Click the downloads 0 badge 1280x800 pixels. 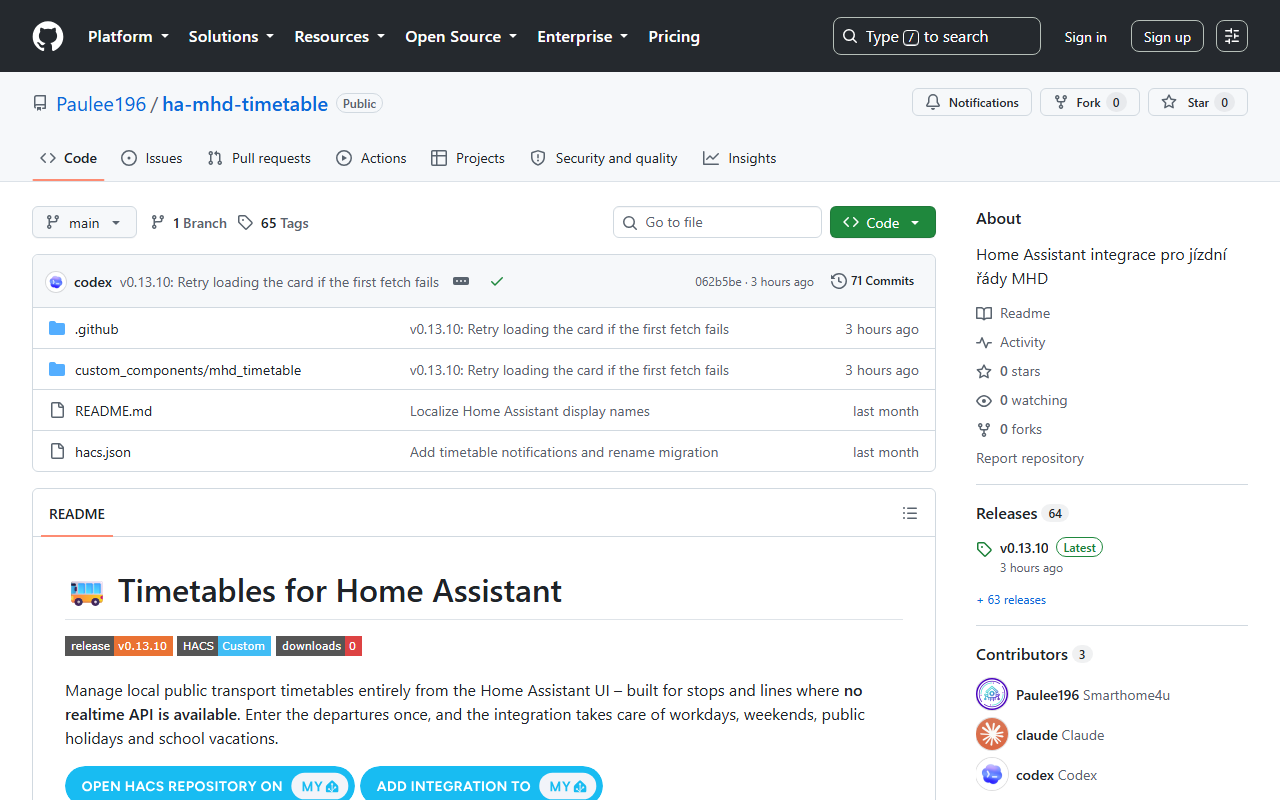click(x=319, y=646)
